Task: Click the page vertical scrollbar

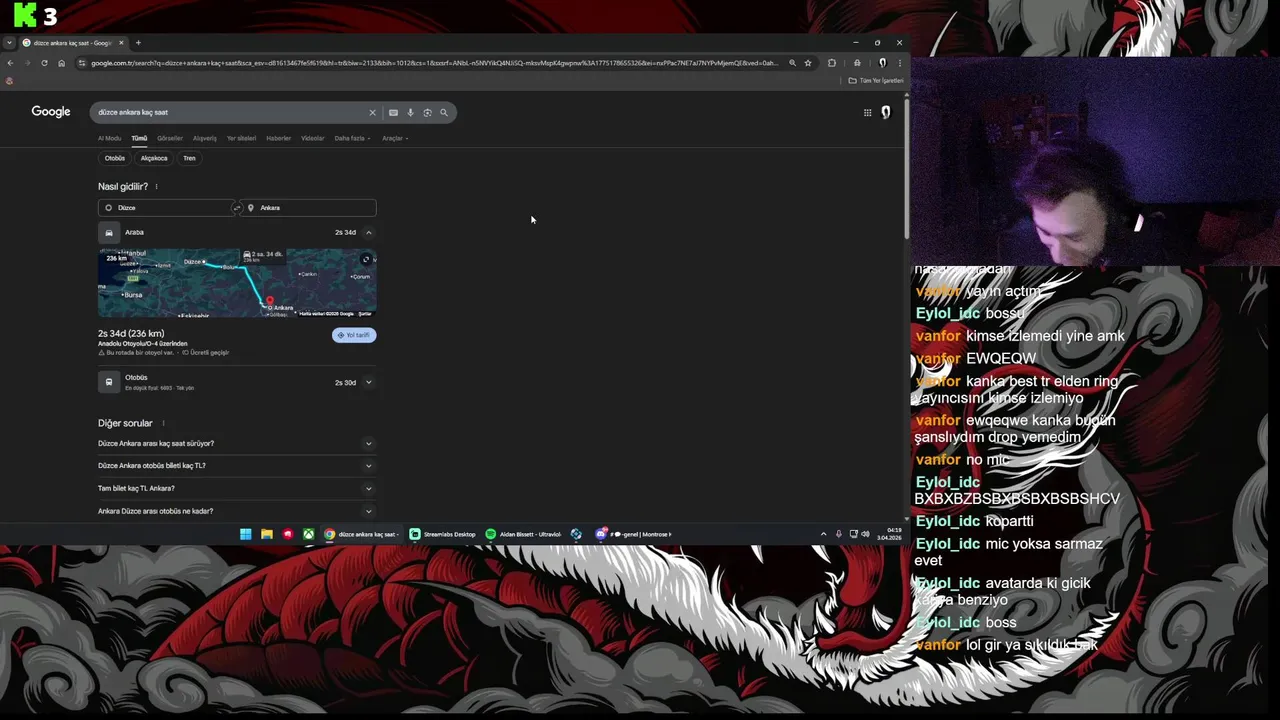Action: pyautogui.click(x=906, y=170)
